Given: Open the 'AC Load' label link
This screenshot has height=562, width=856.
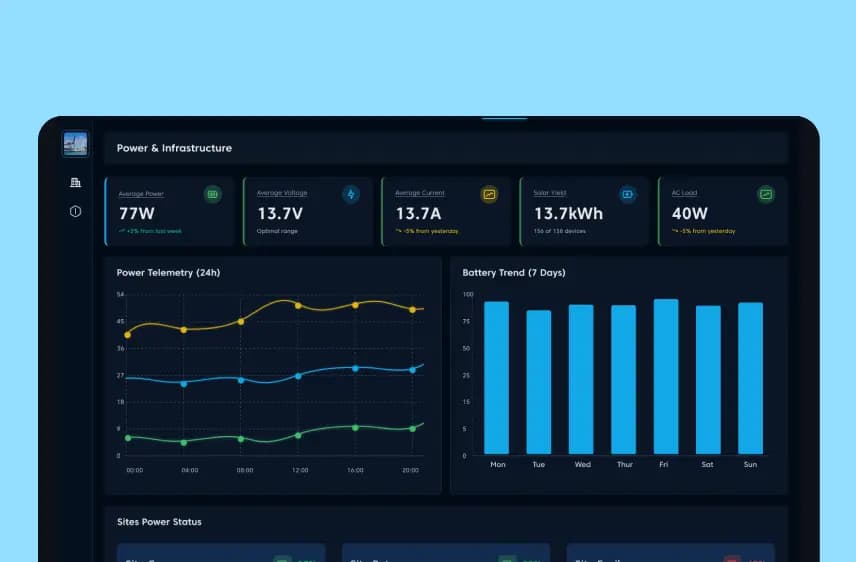Looking at the screenshot, I should (684, 193).
